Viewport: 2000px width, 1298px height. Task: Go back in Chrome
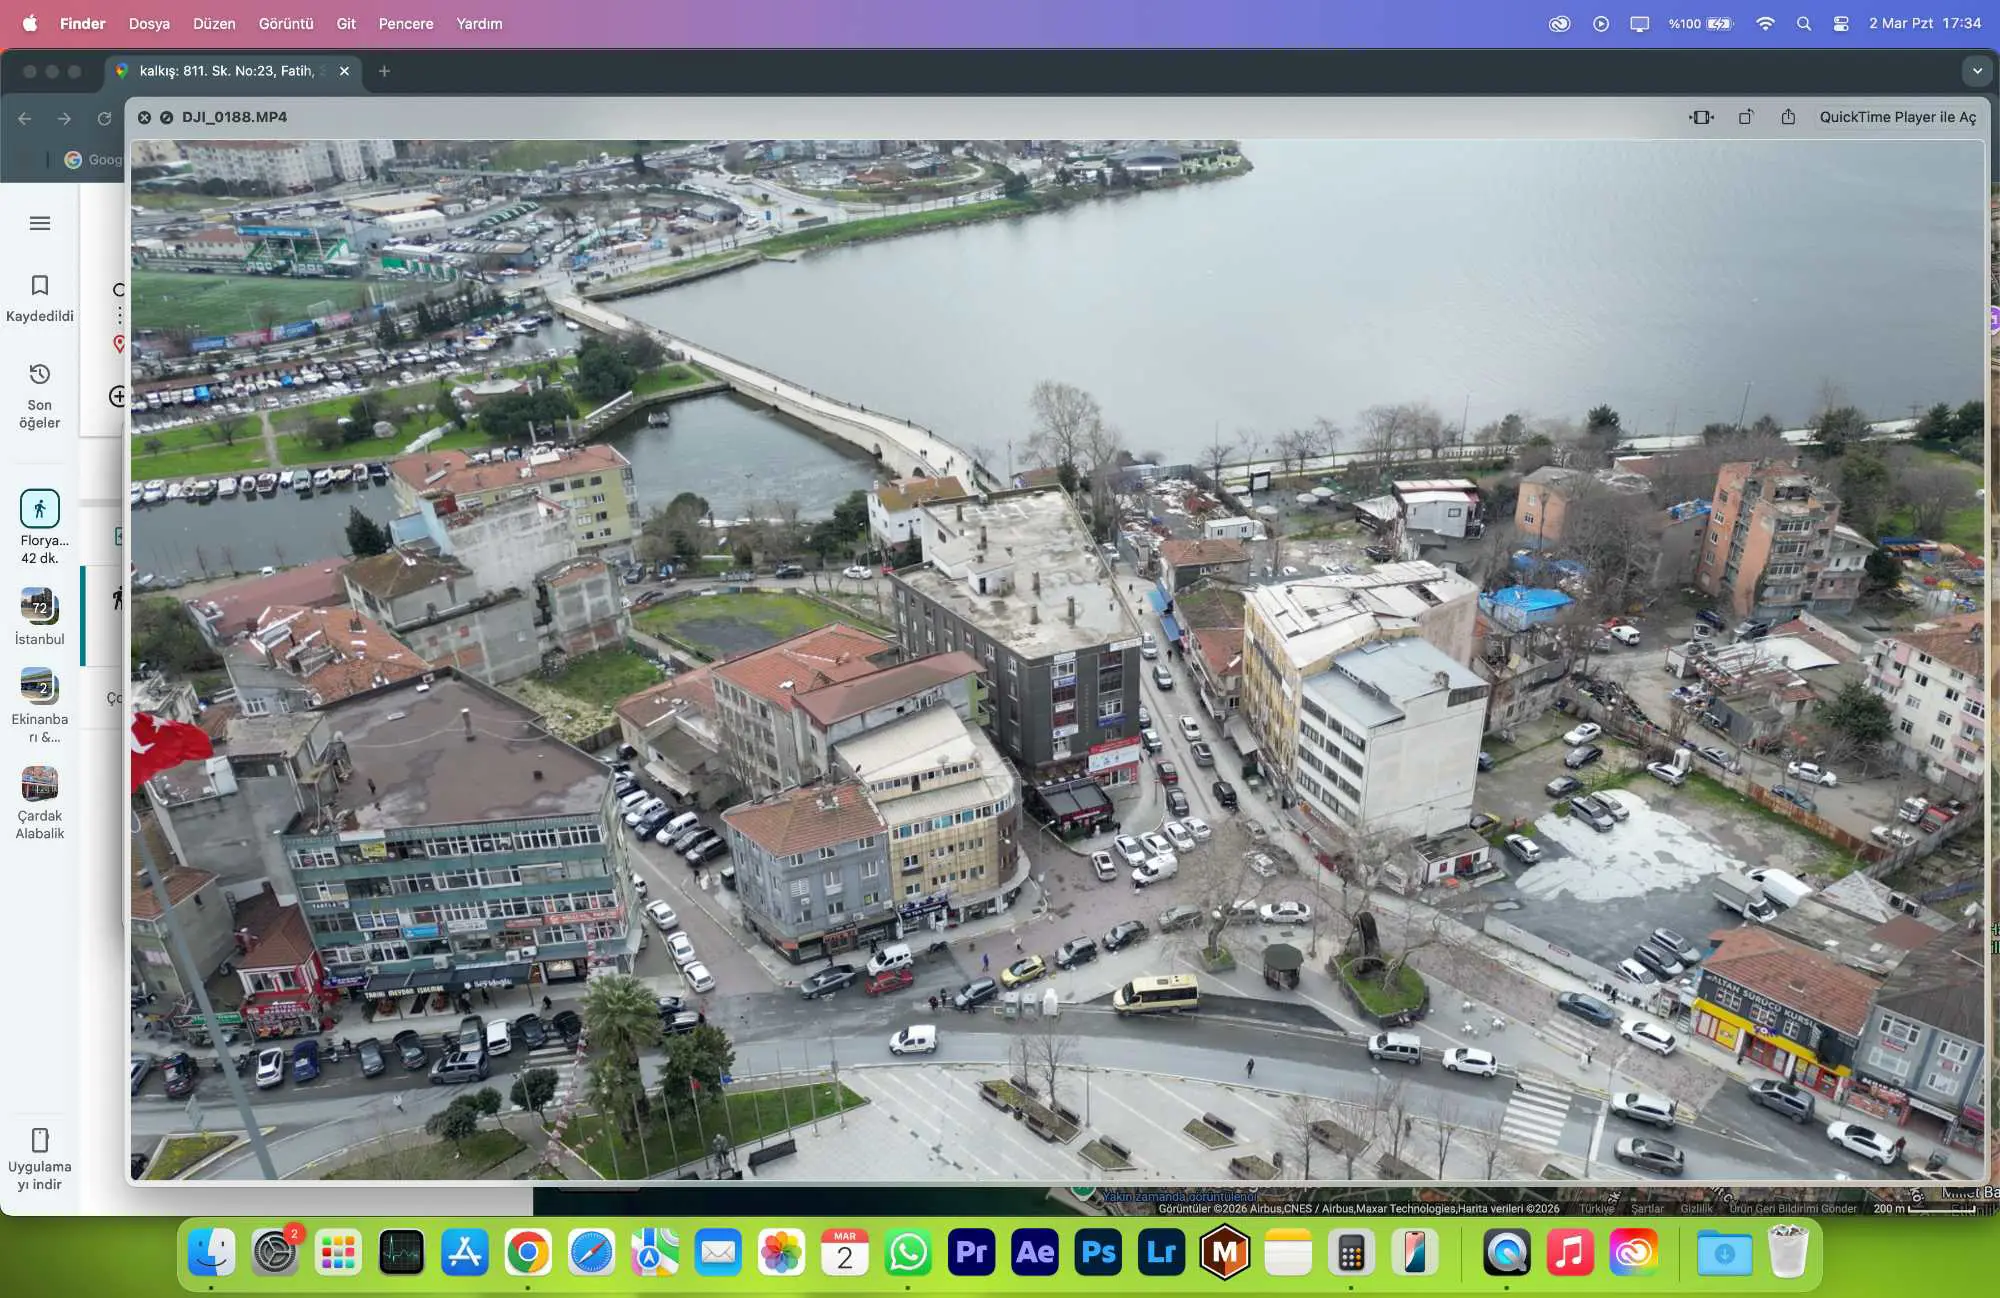25,118
